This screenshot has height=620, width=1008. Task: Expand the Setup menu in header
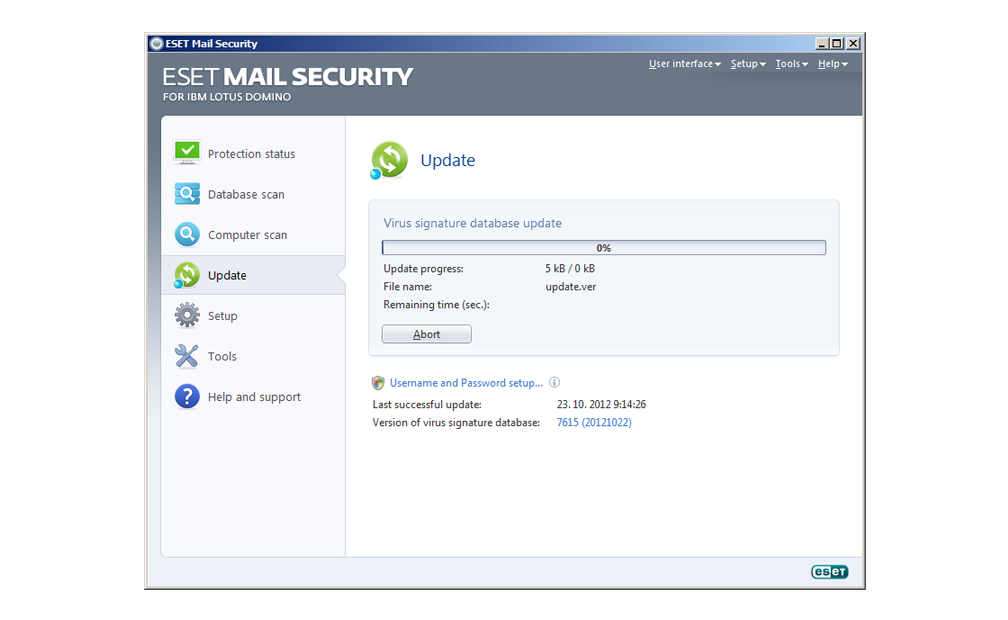point(748,64)
